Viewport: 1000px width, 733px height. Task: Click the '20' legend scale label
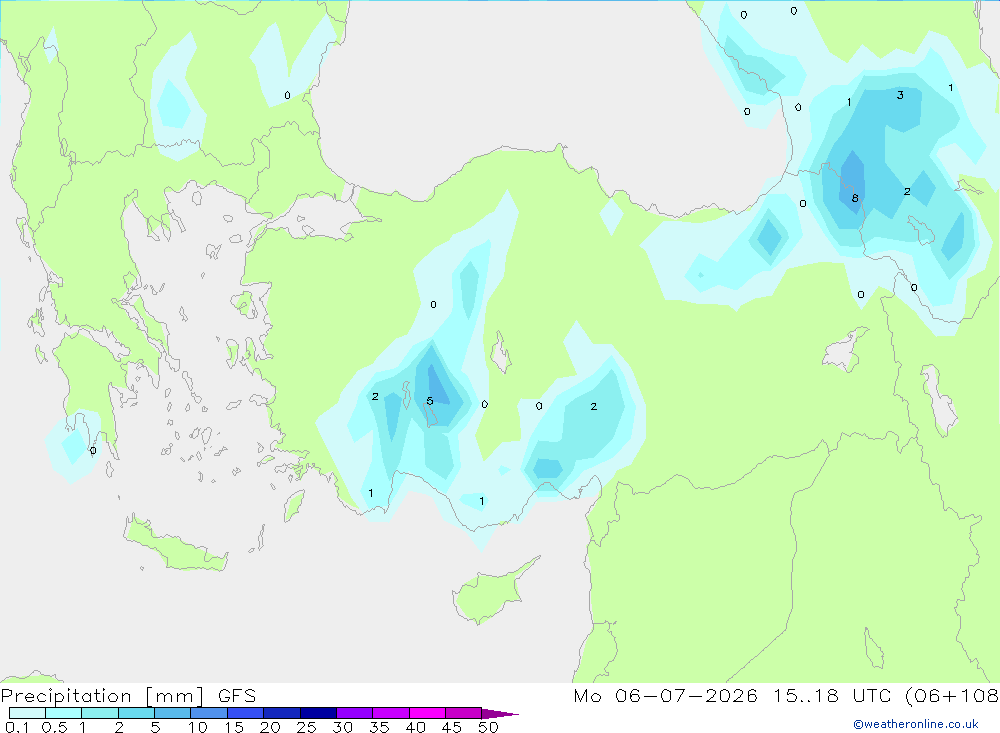click(x=270, y=727)
